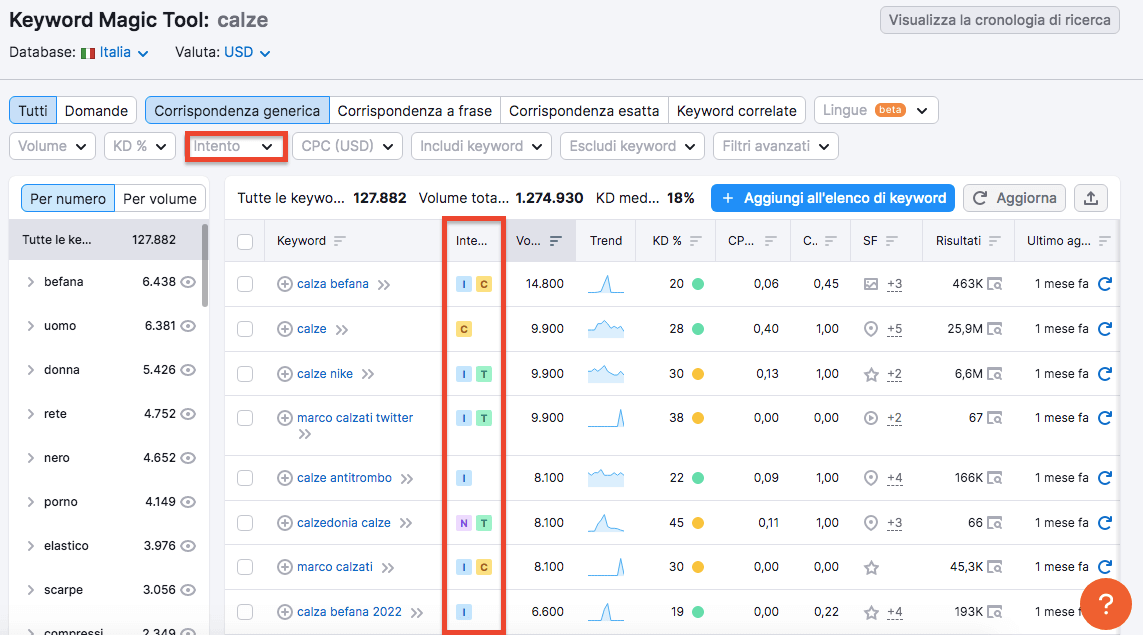Check the calze nike row checkbox
Image resolution: width=1143 pixels, height=635 pixels.
[245, 374]
